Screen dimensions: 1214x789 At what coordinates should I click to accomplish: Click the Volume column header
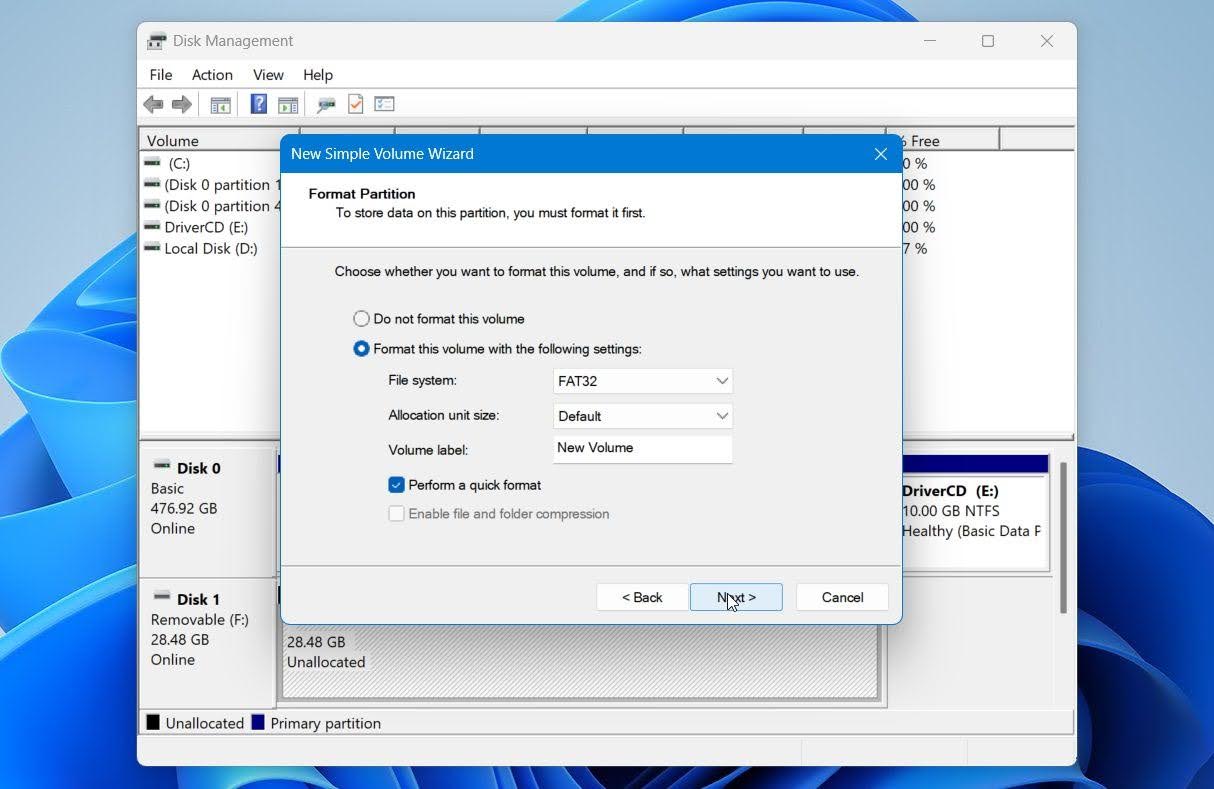(x=219, y=141)
